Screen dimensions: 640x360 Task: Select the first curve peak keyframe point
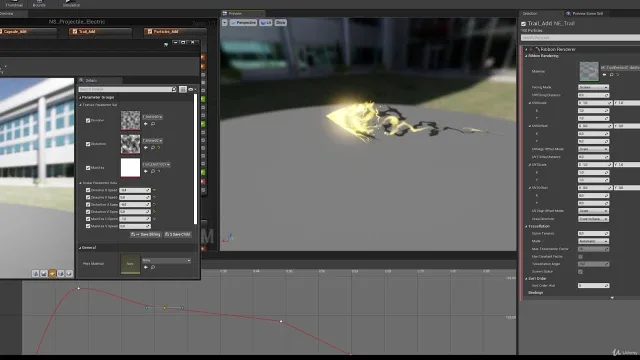click(79, 289)
